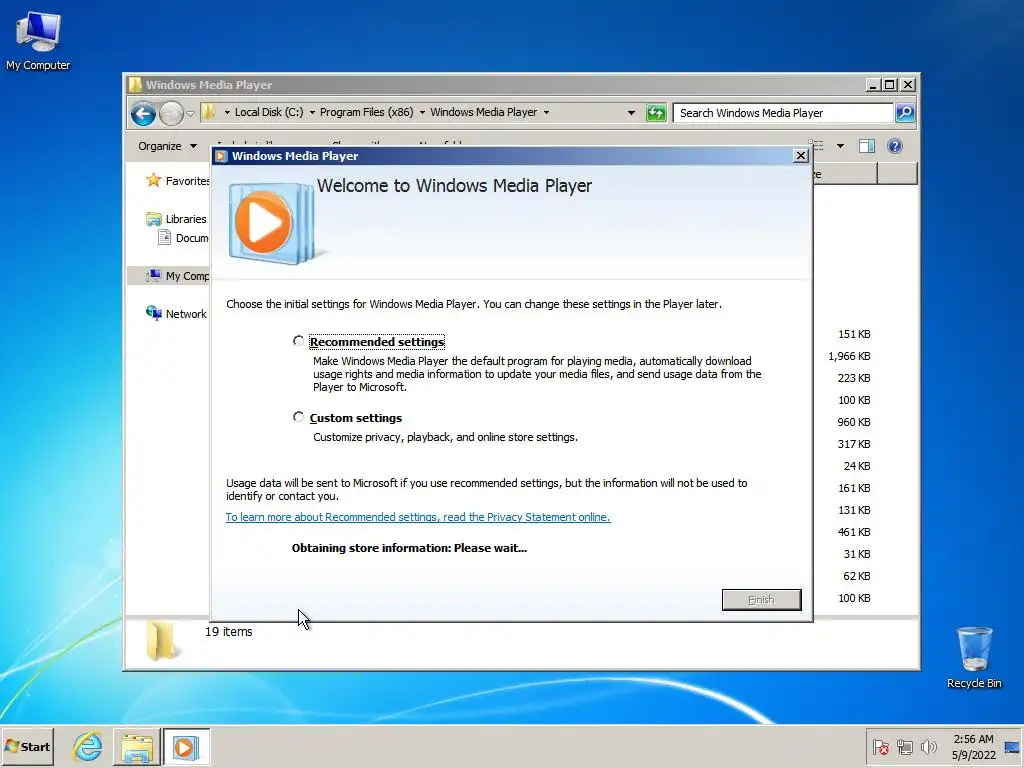Expand the root breadcrumb arrow before Local Disk
1024x768 pixels.
[x=227, y=112]
